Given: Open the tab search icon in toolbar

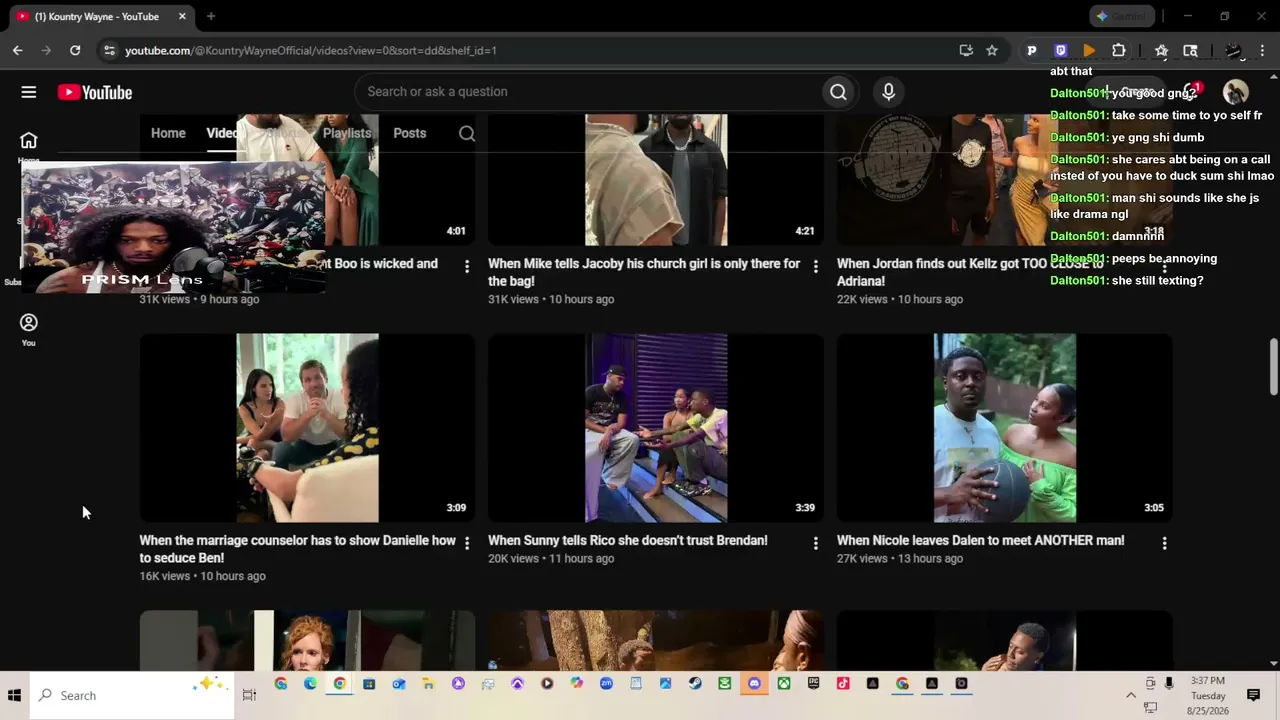Looking at the screenshot, I should [x=1190, y=50].
